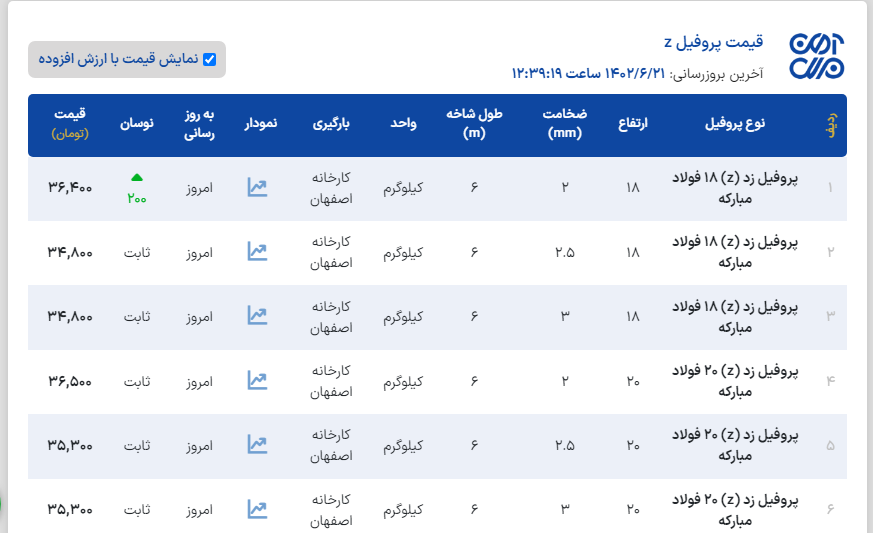Open first پروفیل زد (z) ۱۸ product link

[734, 187]
